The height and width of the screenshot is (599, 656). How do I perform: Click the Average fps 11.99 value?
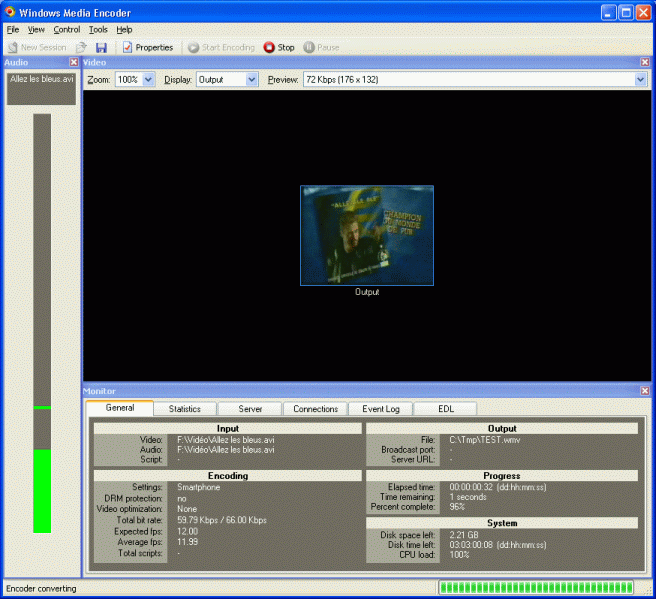point(187,542)
